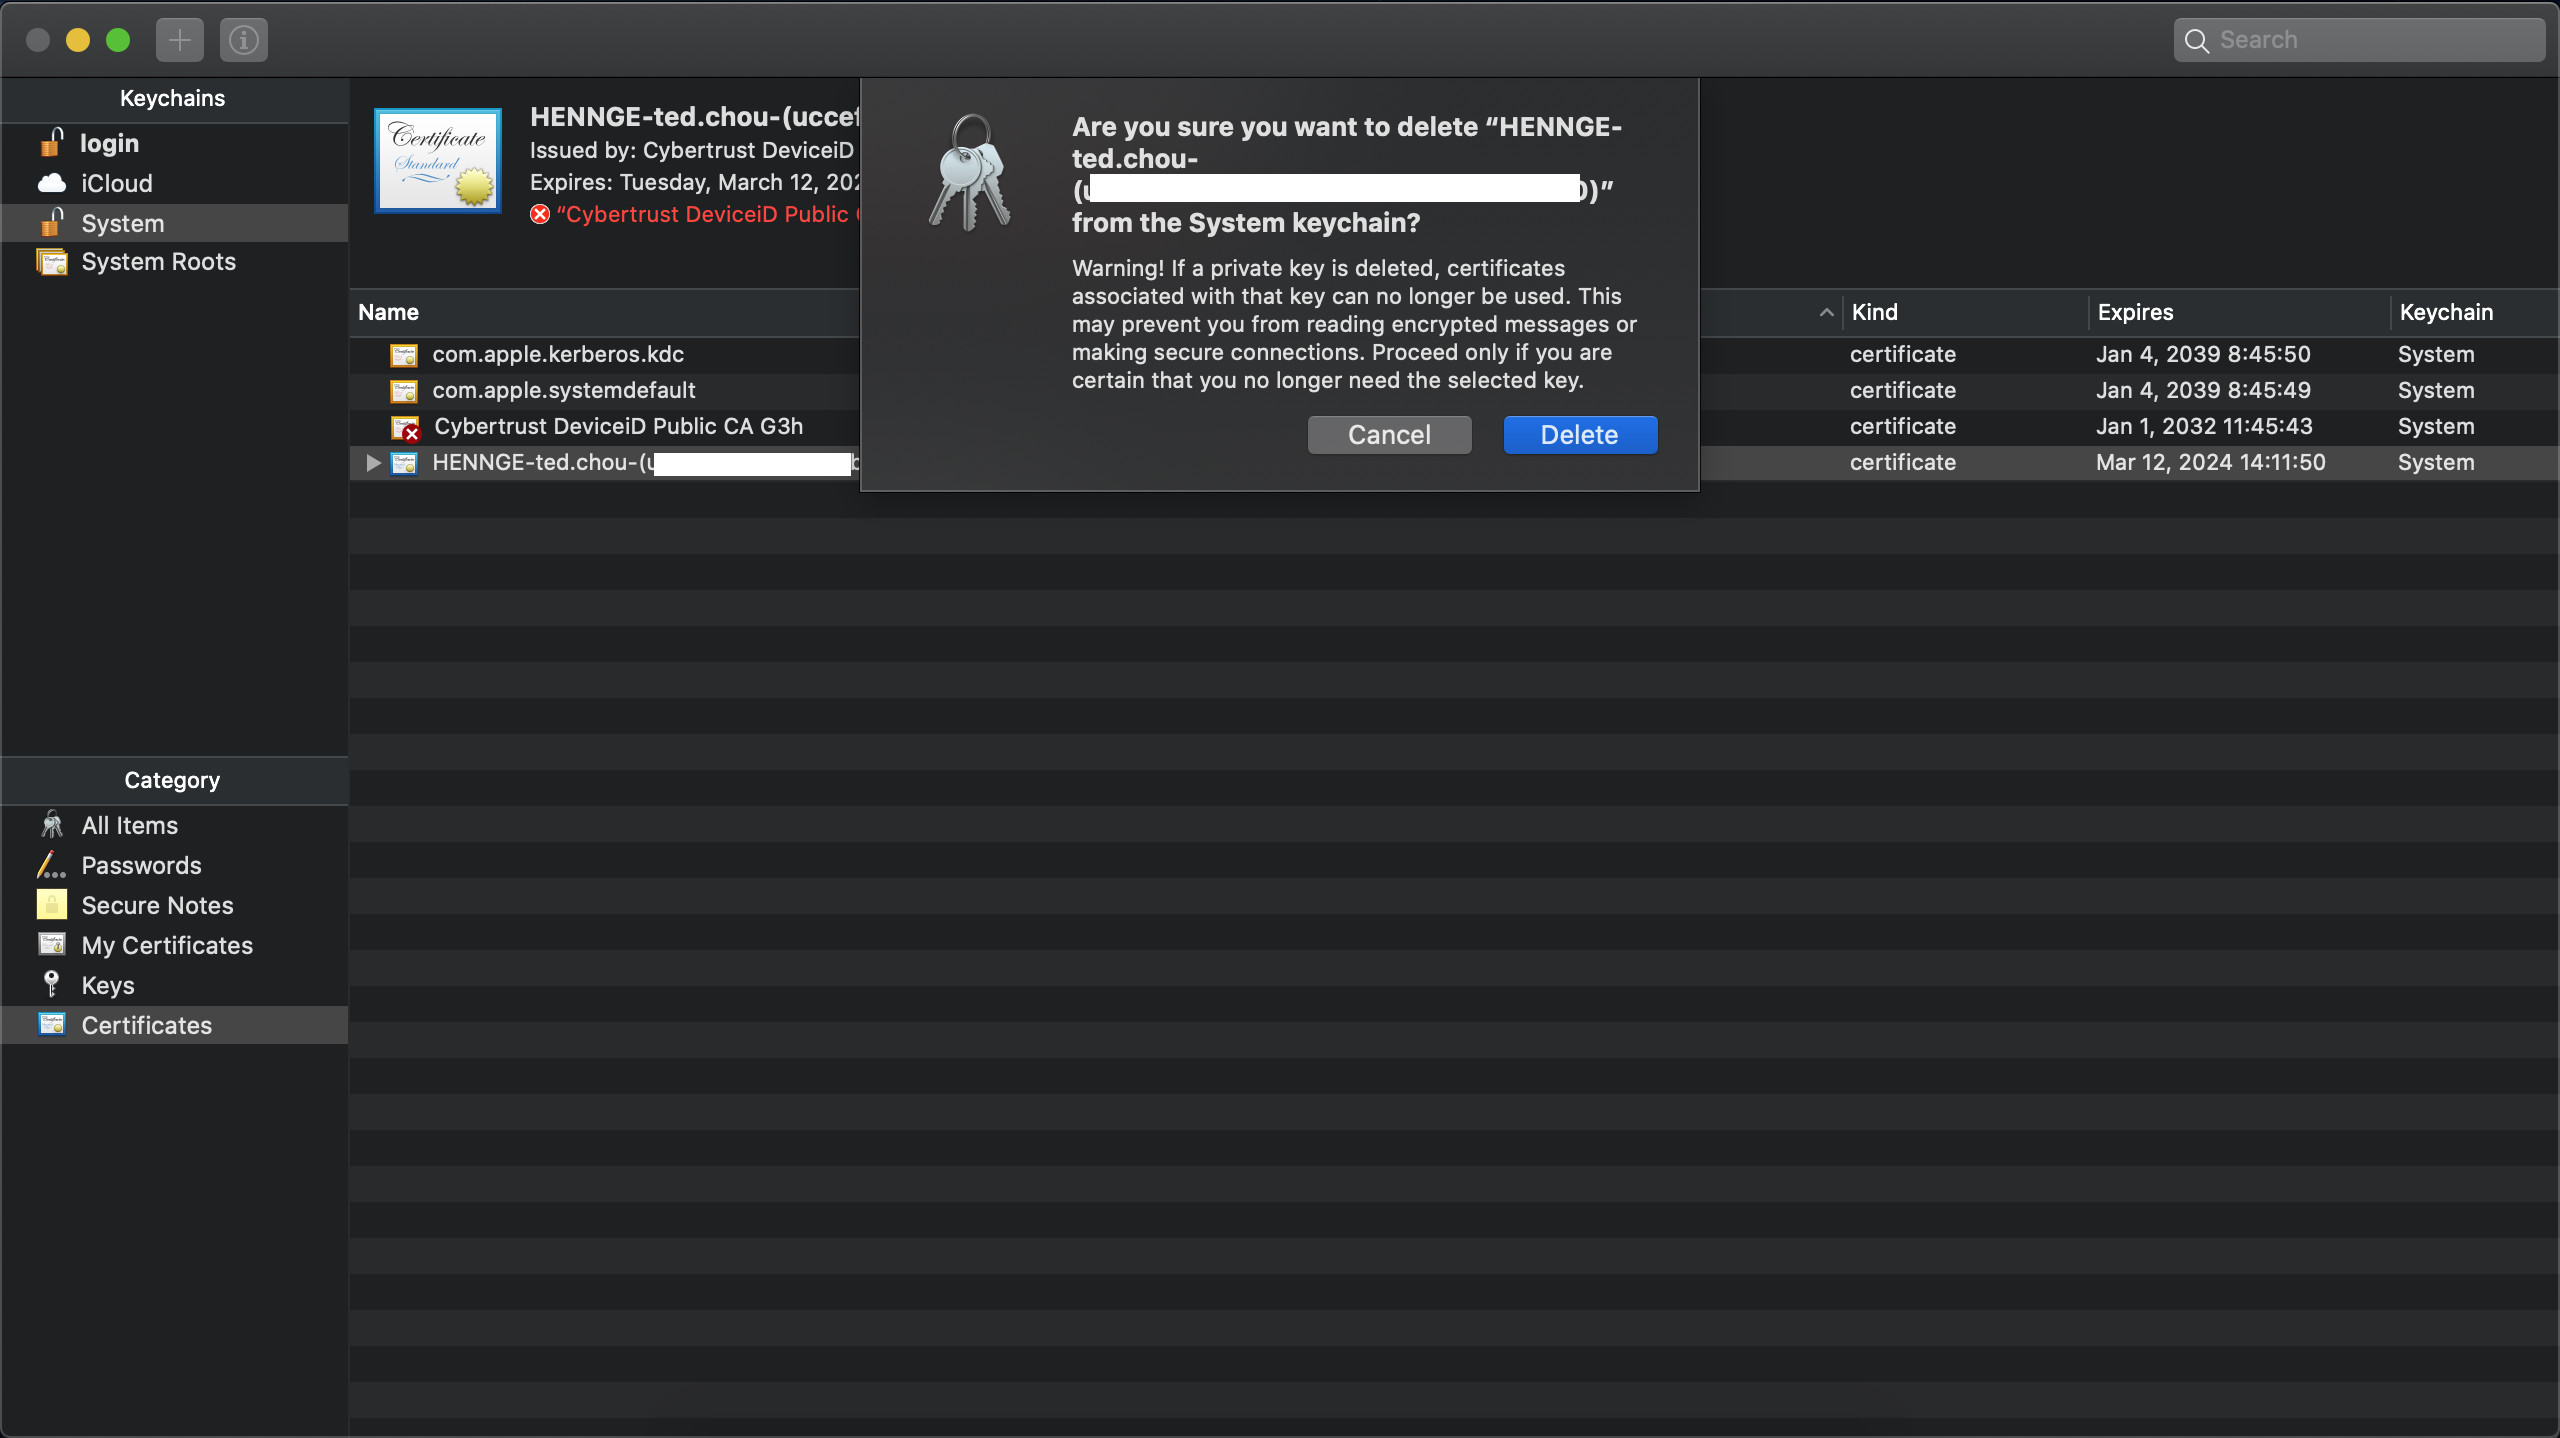The width and height of the screenshot is (2560, 1438).
Task: Click the Search field
Action: tap(2370, 40)
